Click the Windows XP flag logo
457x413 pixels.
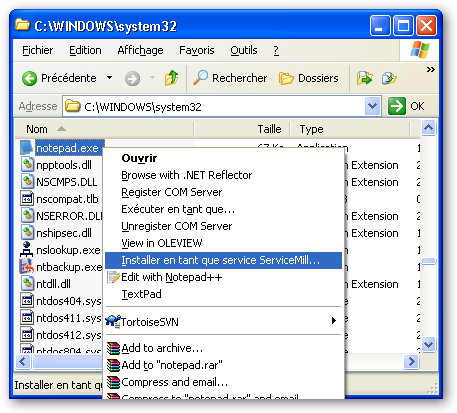(x=420, y=50)
